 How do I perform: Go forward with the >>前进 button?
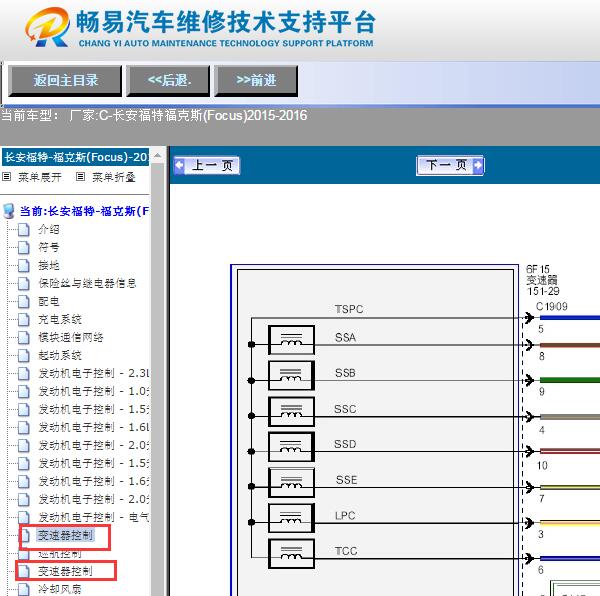tap(256, 80)
